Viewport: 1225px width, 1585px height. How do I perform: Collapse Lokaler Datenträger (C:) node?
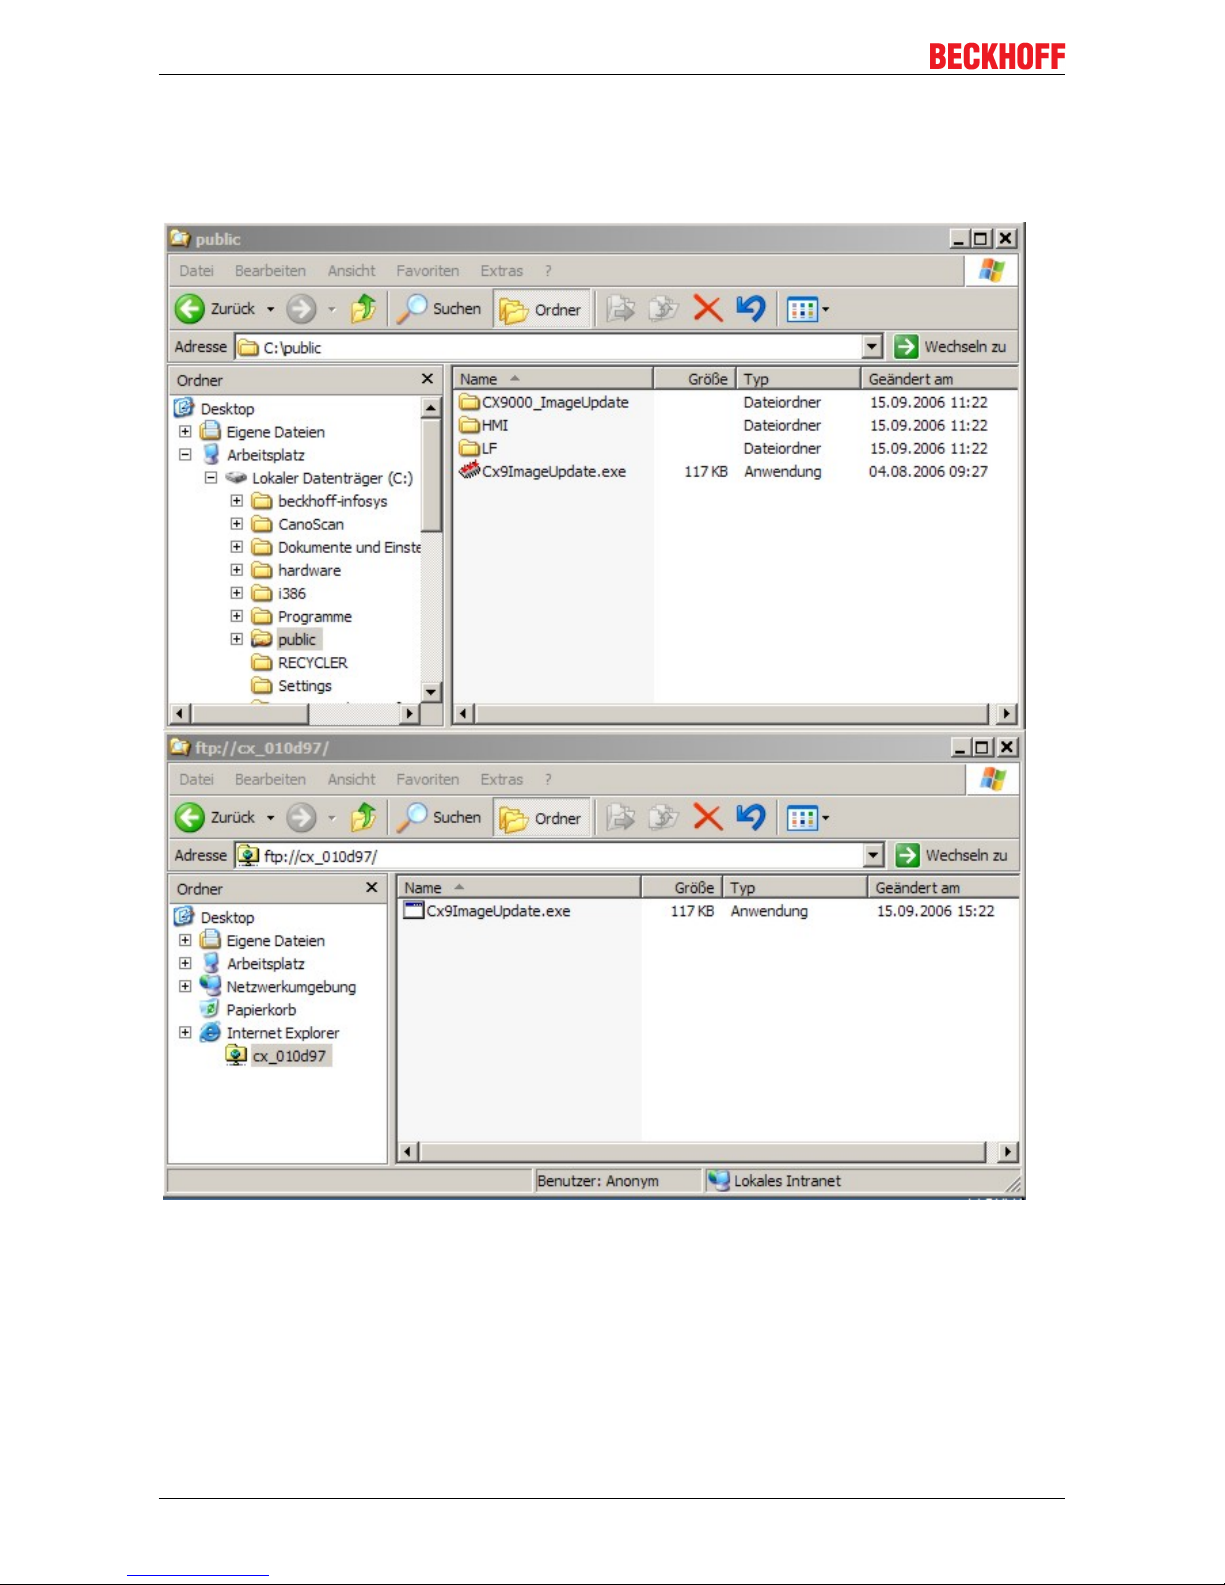click(x=211, y=478)
